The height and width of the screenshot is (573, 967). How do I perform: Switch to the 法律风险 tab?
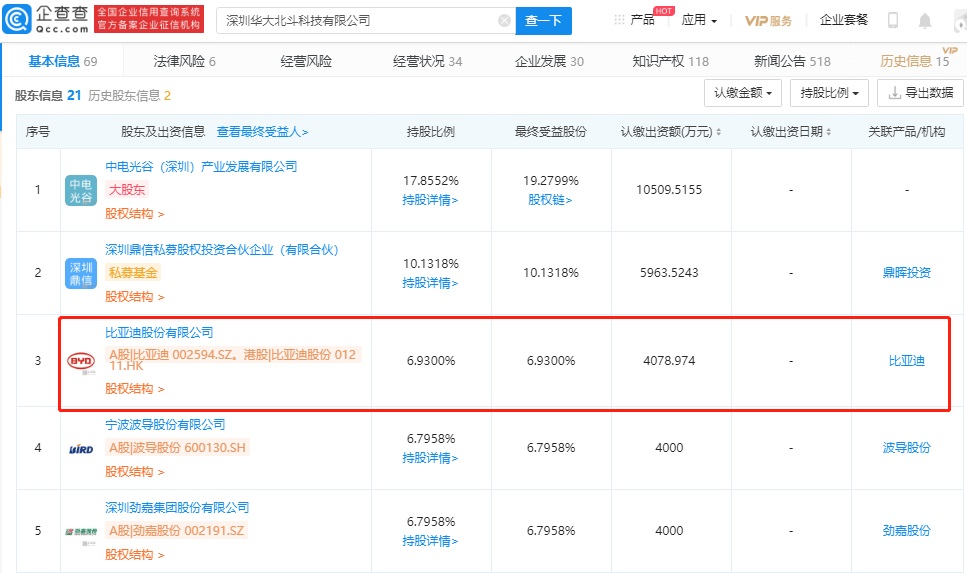coord(184,61)
